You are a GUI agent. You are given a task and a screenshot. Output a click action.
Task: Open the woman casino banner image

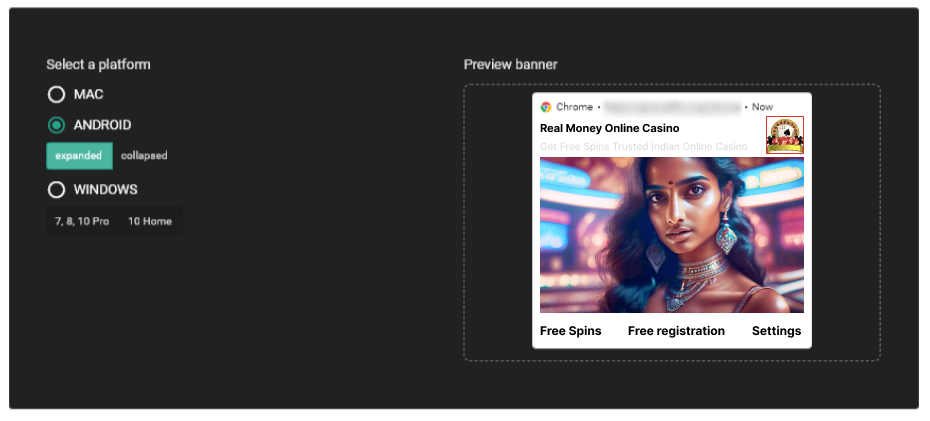(x=671, y=235)
